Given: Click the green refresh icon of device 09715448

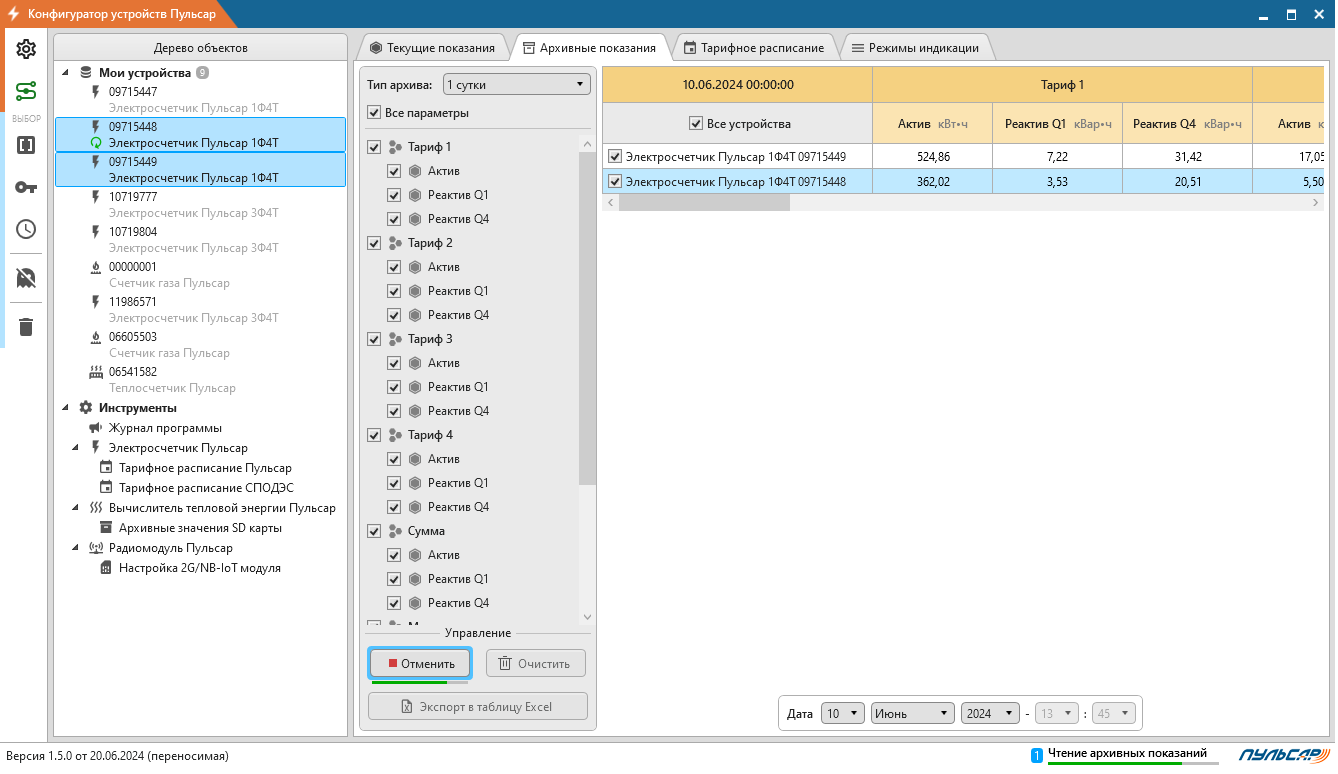Looking at the screenshot, I should [96, 143].
